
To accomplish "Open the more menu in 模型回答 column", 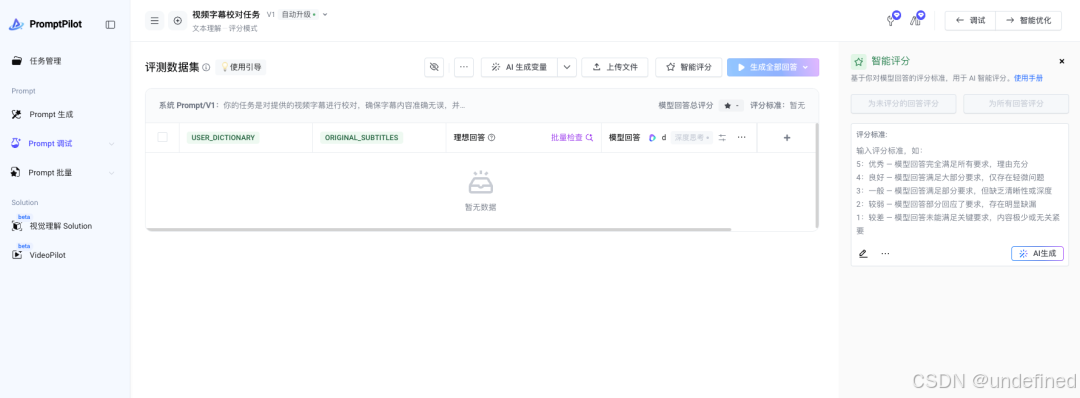I will tap(741, 138).
